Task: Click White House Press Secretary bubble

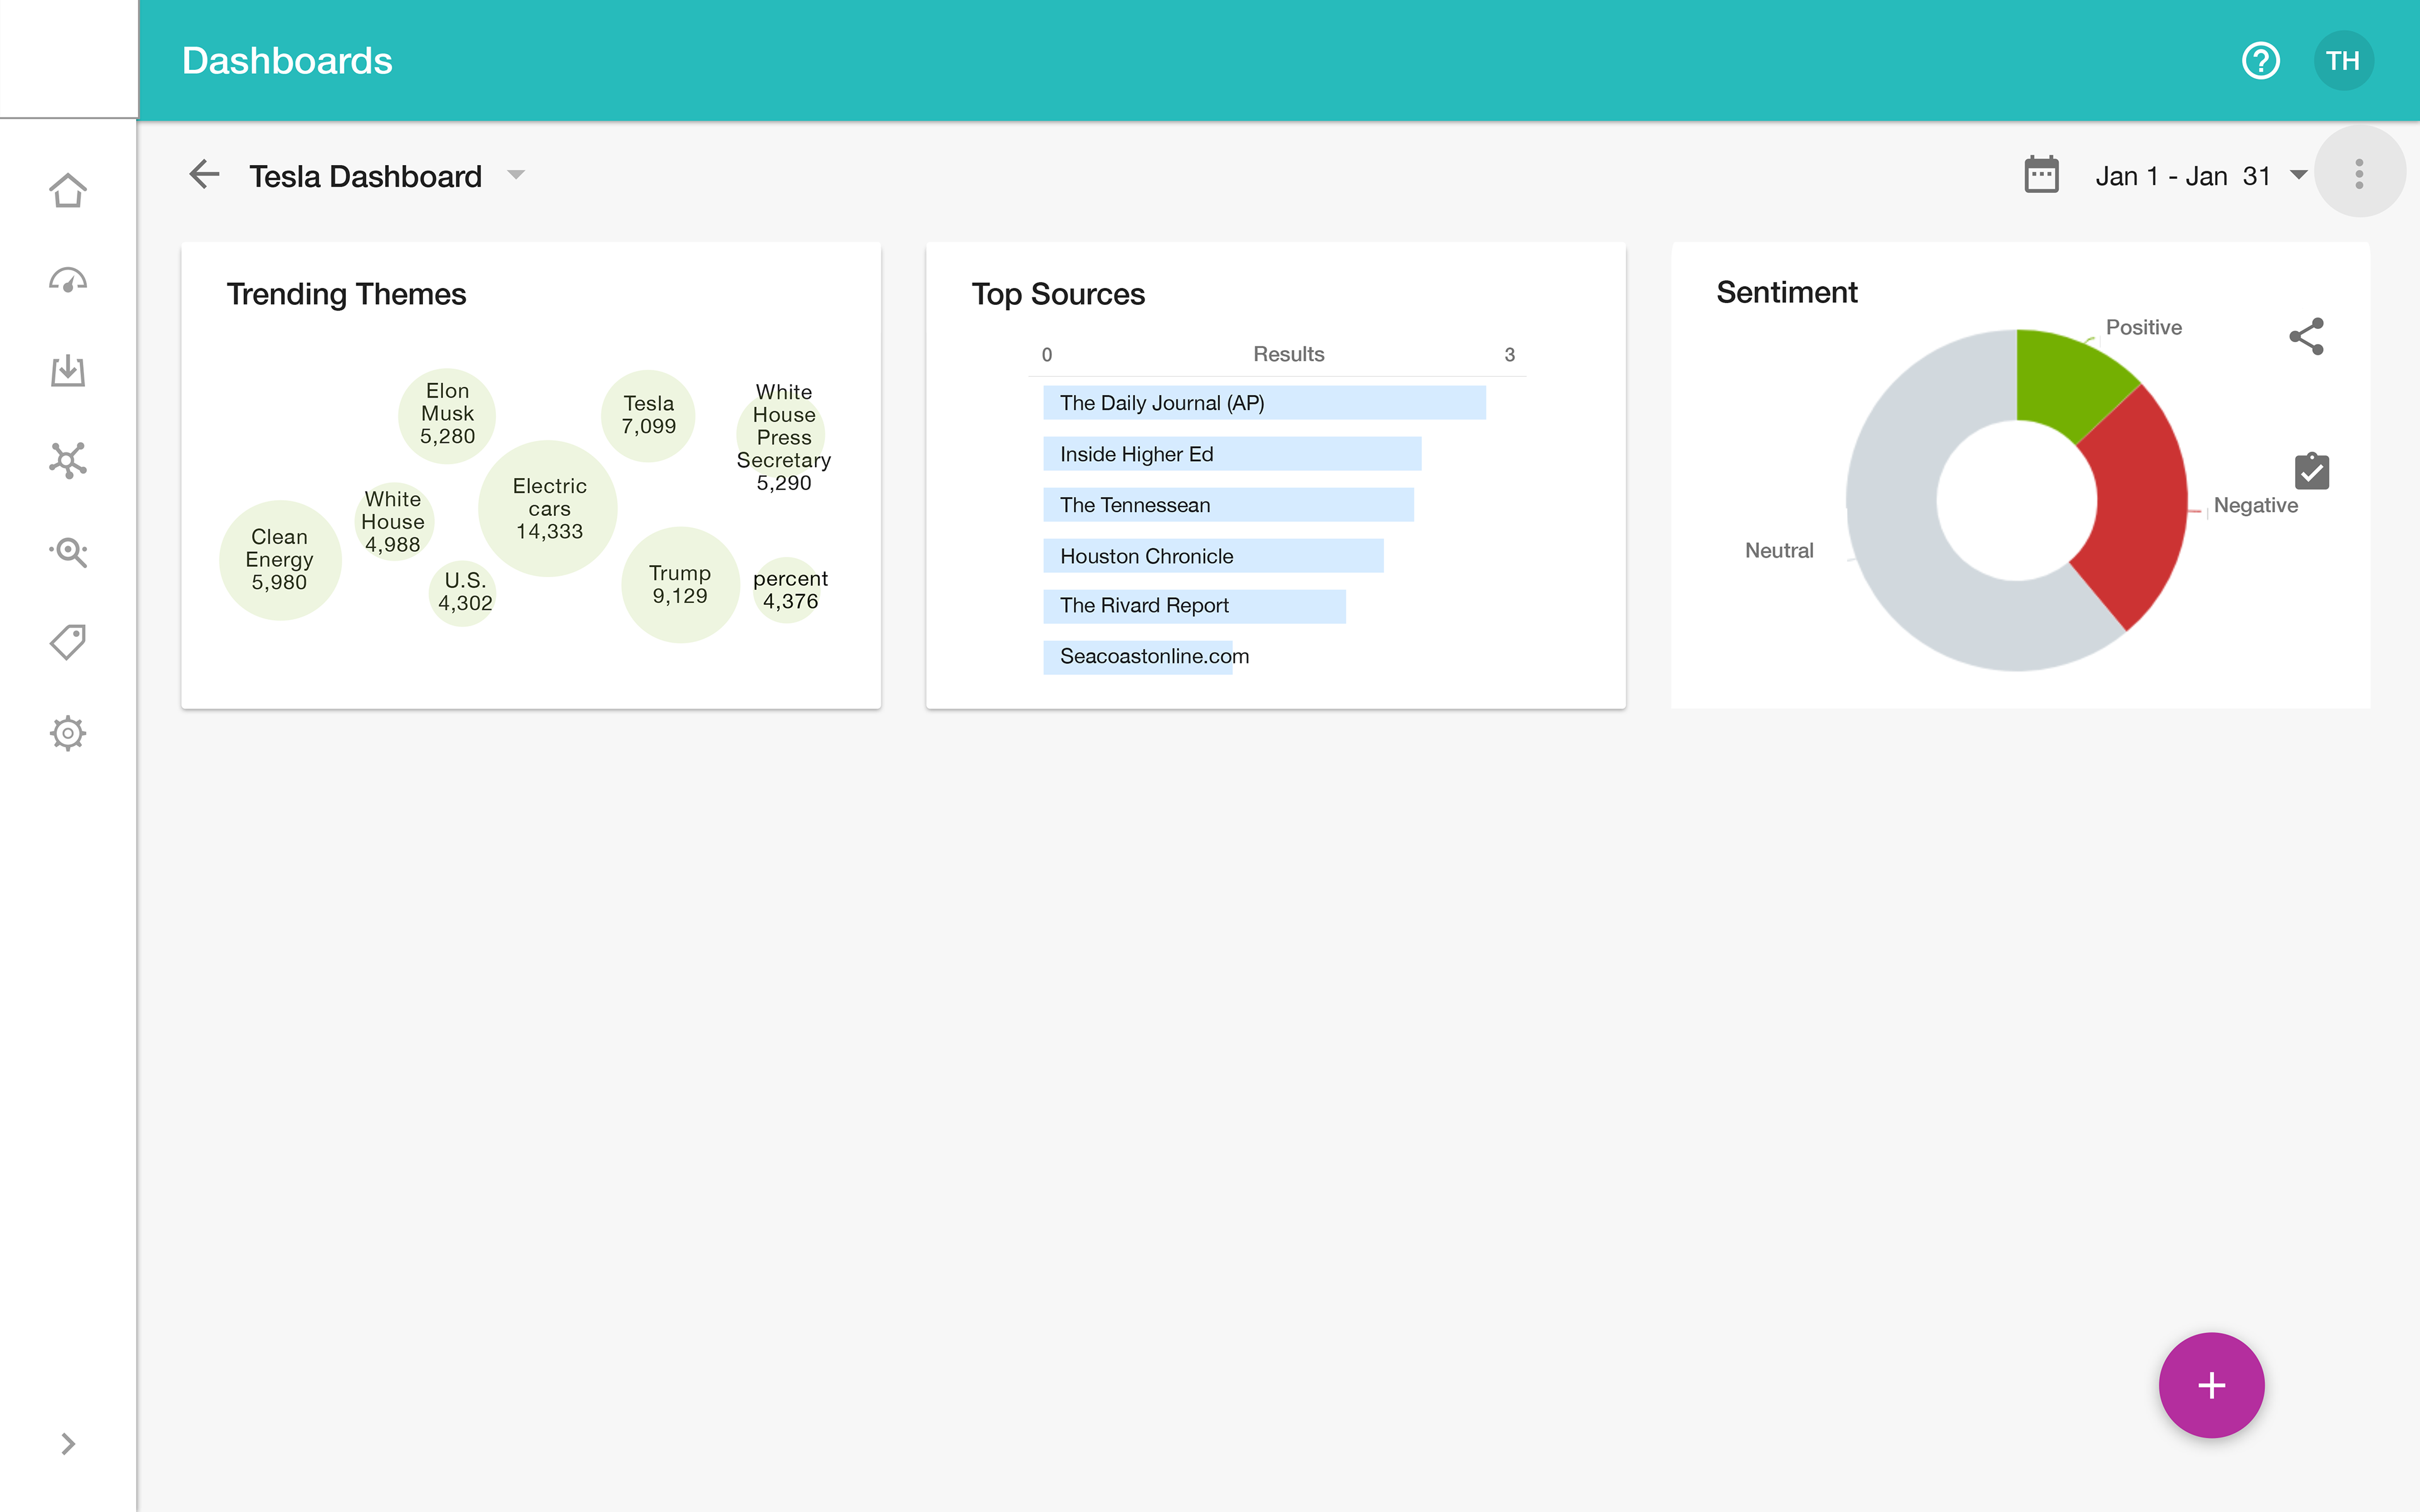Action: click(x=782, y=437)
